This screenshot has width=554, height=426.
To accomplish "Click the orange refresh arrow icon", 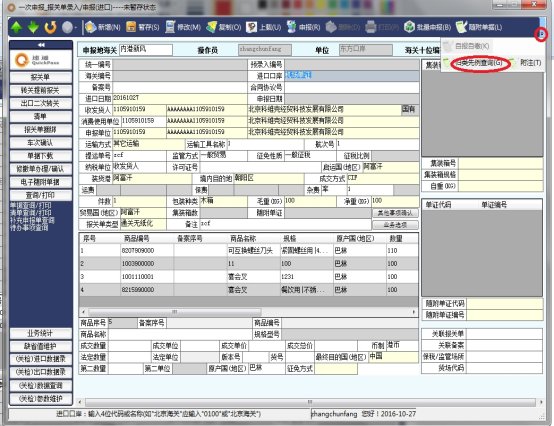I will point(50,27).
